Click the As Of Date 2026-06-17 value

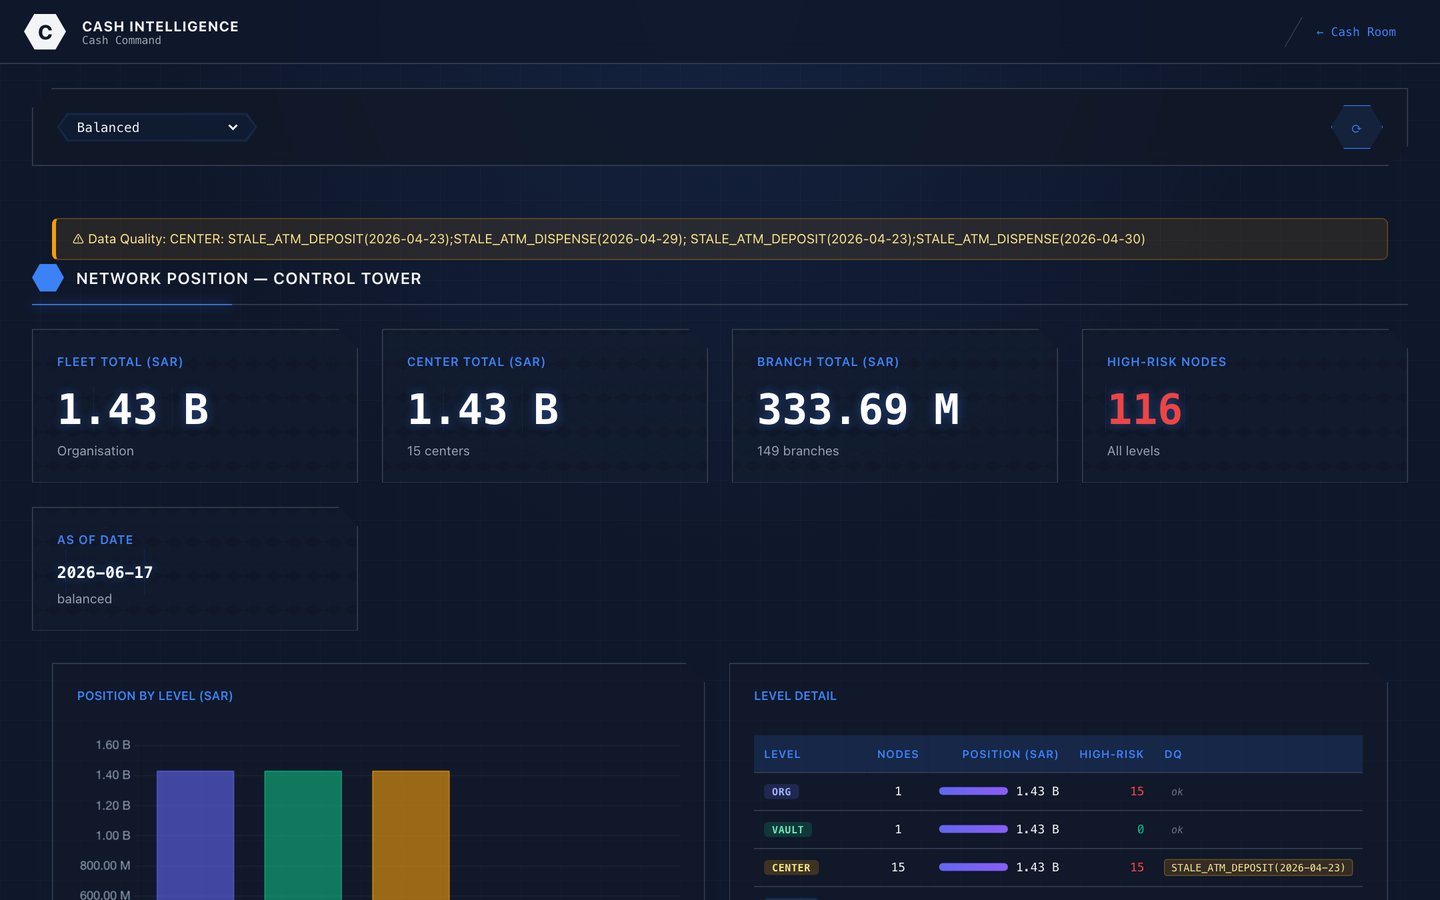[x=105, y=572]
